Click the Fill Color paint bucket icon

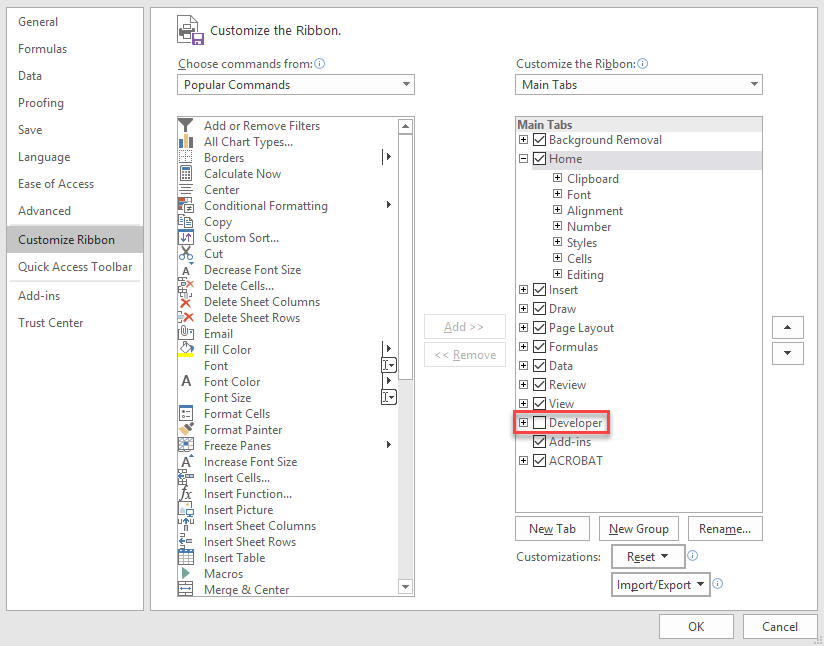tap(185, 350)
